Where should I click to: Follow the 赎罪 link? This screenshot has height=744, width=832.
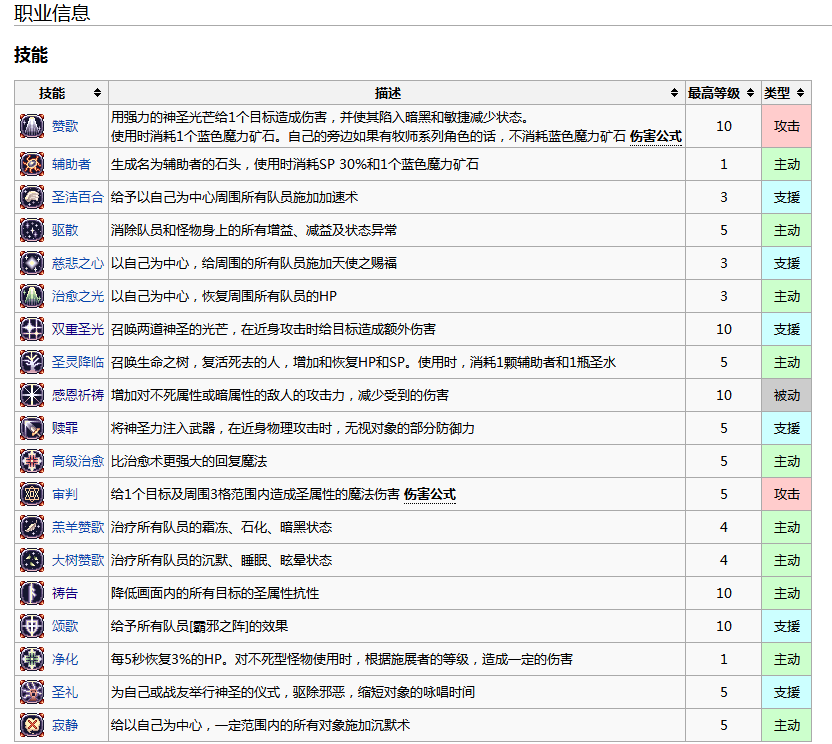[65, 428]
